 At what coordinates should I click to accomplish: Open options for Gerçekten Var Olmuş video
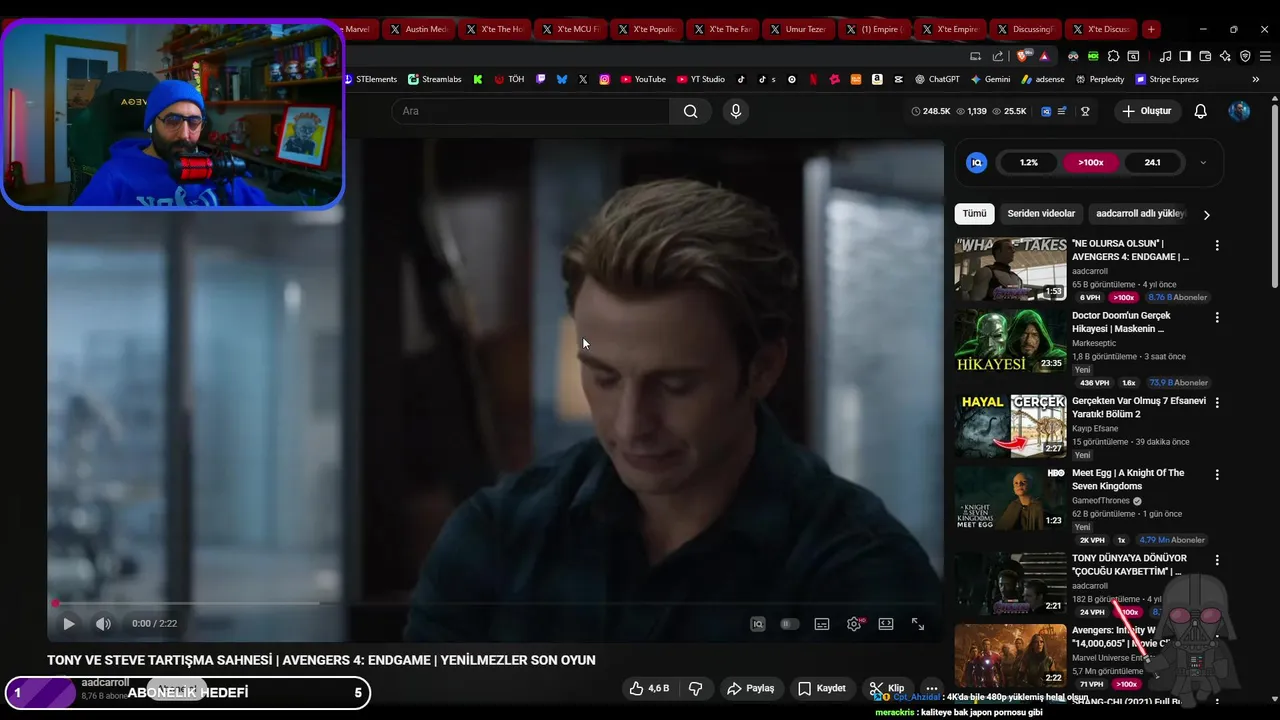[x=1217, y=403]
